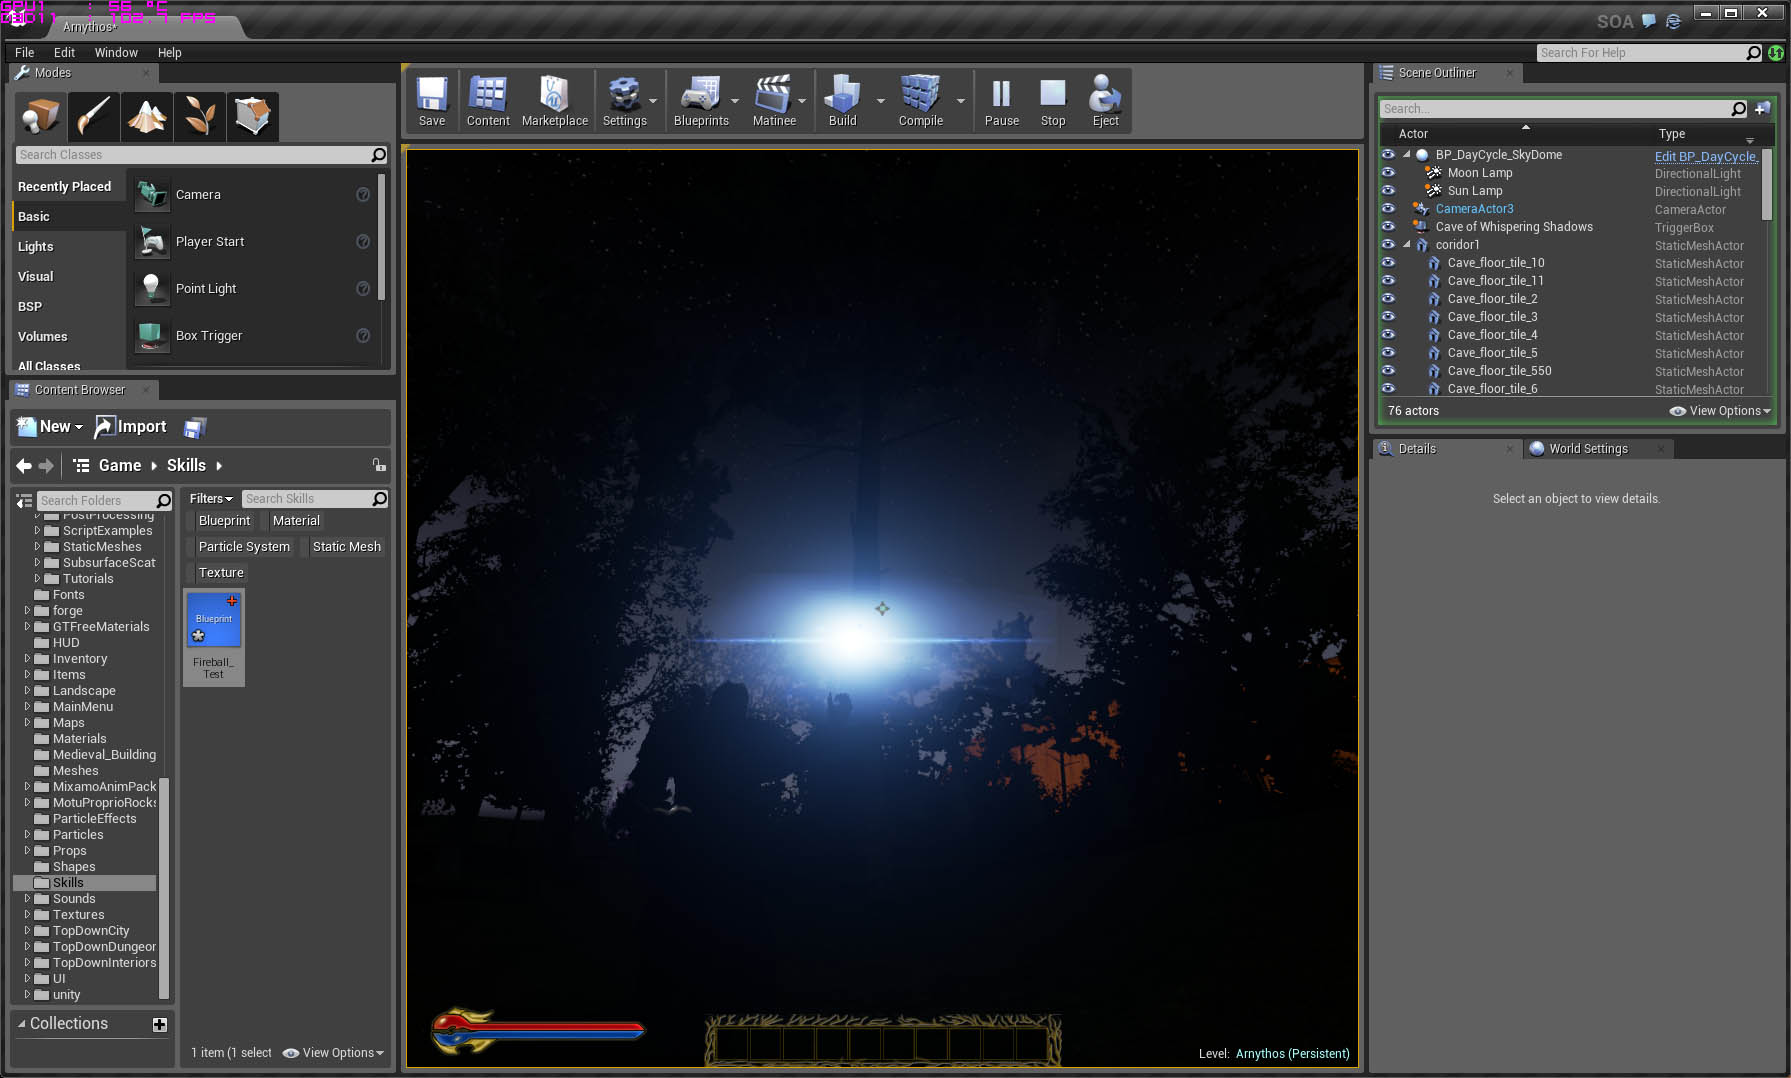
Task: Open the Edit menu
Action: (x=64, y=53)
